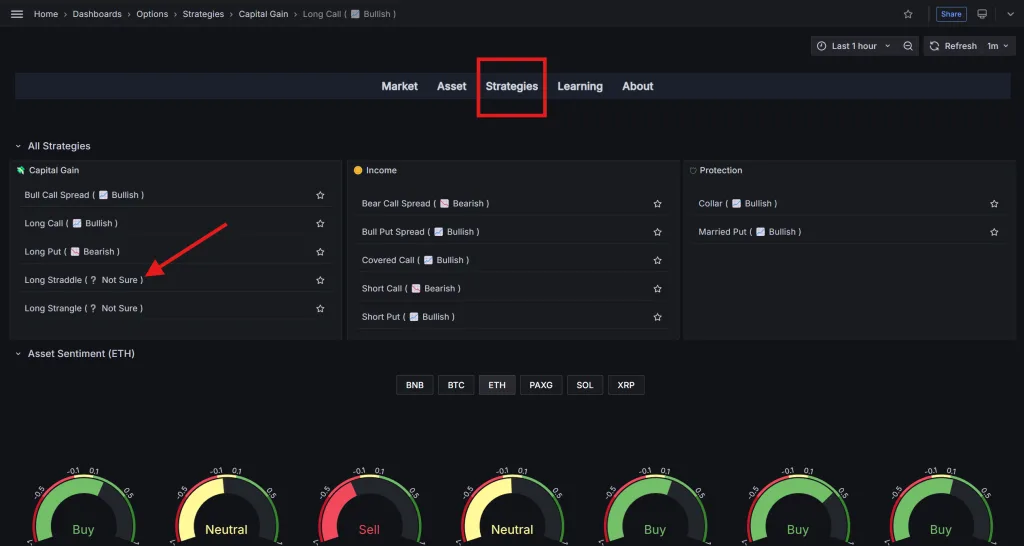Screen dimensions: 1024x546
Task: Open the 1m refresh interval dropdown
Action: click(x=998, y=46)
